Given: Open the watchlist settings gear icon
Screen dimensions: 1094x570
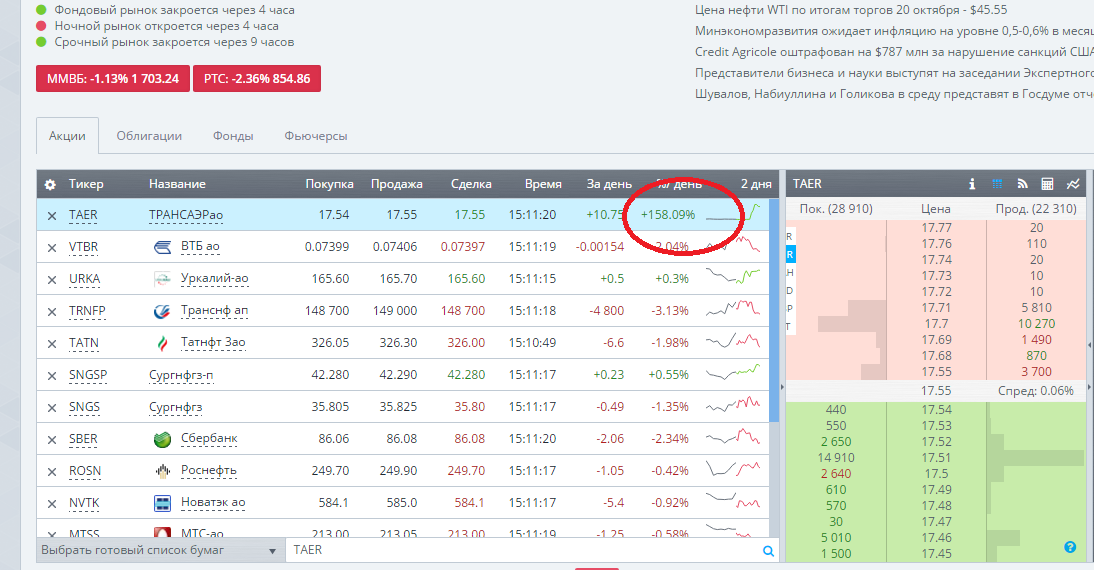Looking at the screenshot, I should 50,185.
